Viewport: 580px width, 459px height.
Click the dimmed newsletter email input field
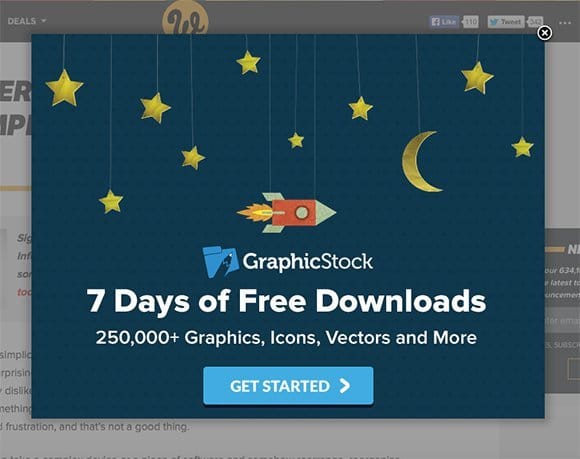tap(562, 320)
